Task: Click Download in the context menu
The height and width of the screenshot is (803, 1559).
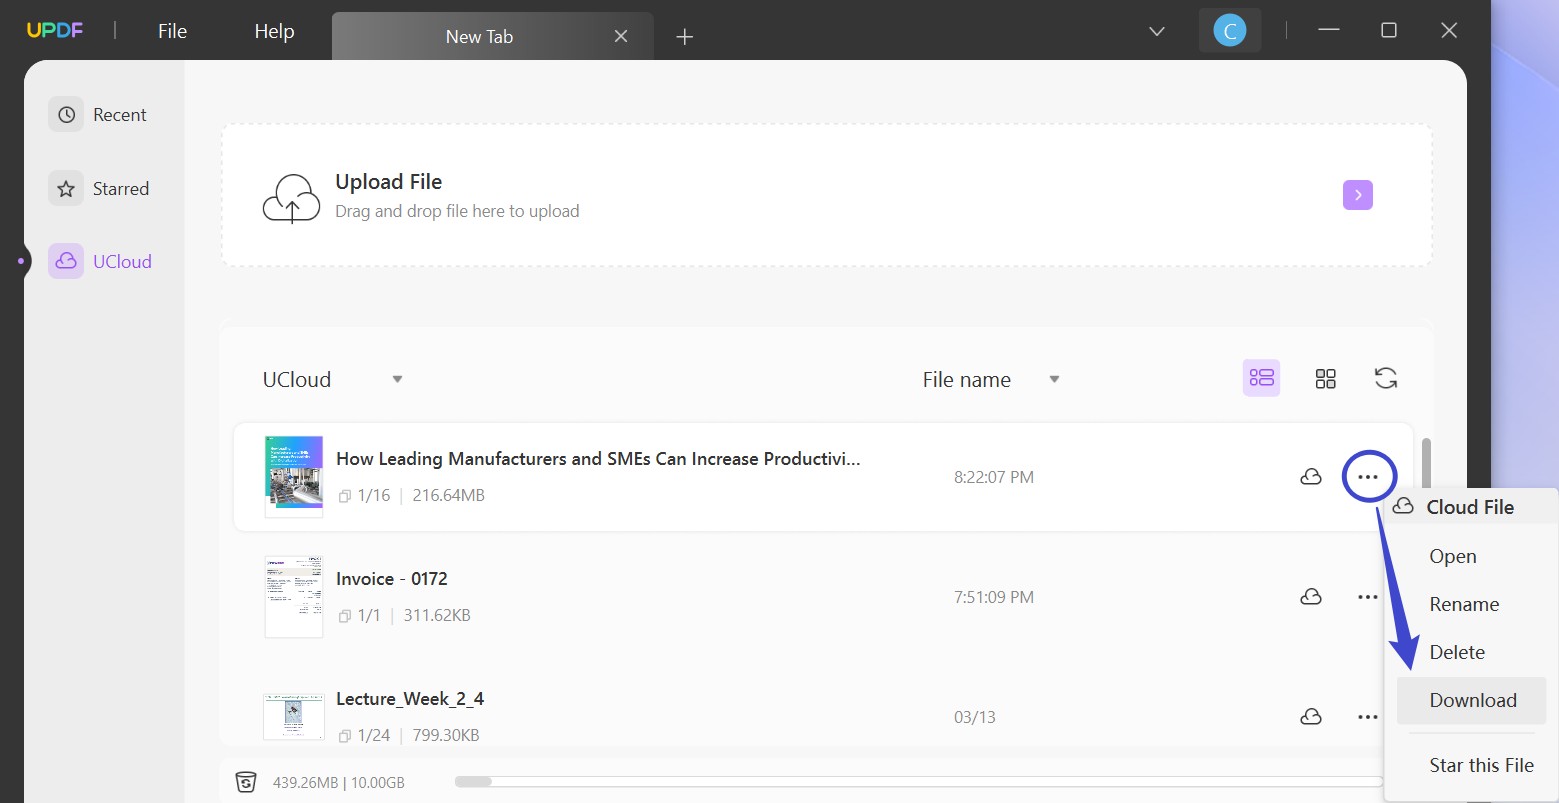Action: (1471, 700)
